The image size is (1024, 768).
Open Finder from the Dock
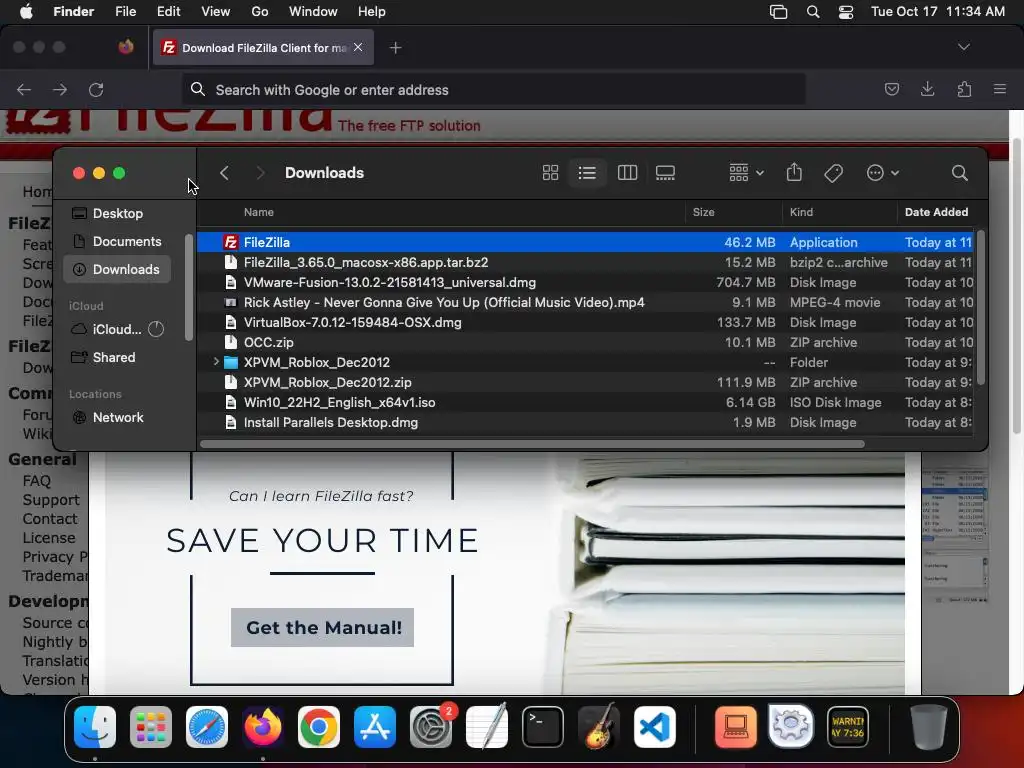[95, 727]
